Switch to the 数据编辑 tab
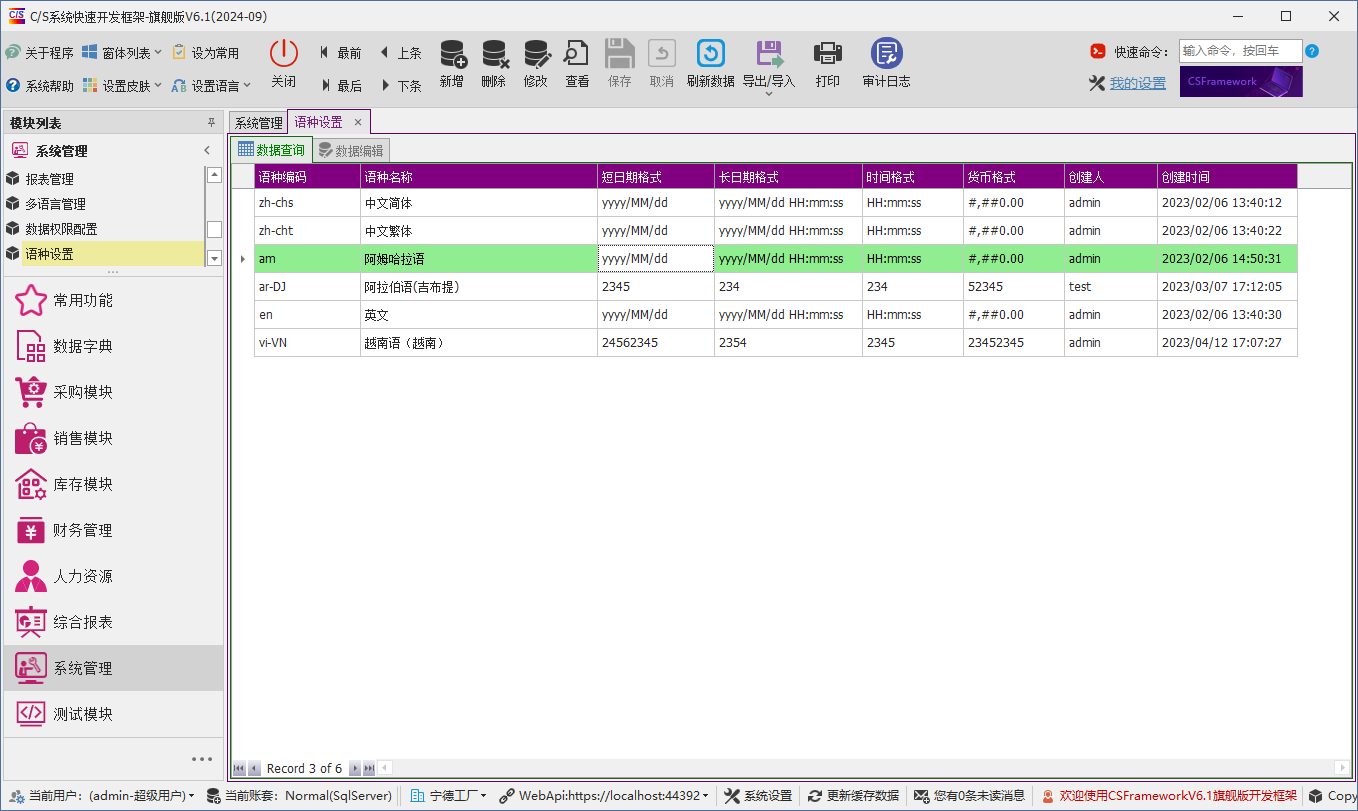 coord(351,151)
